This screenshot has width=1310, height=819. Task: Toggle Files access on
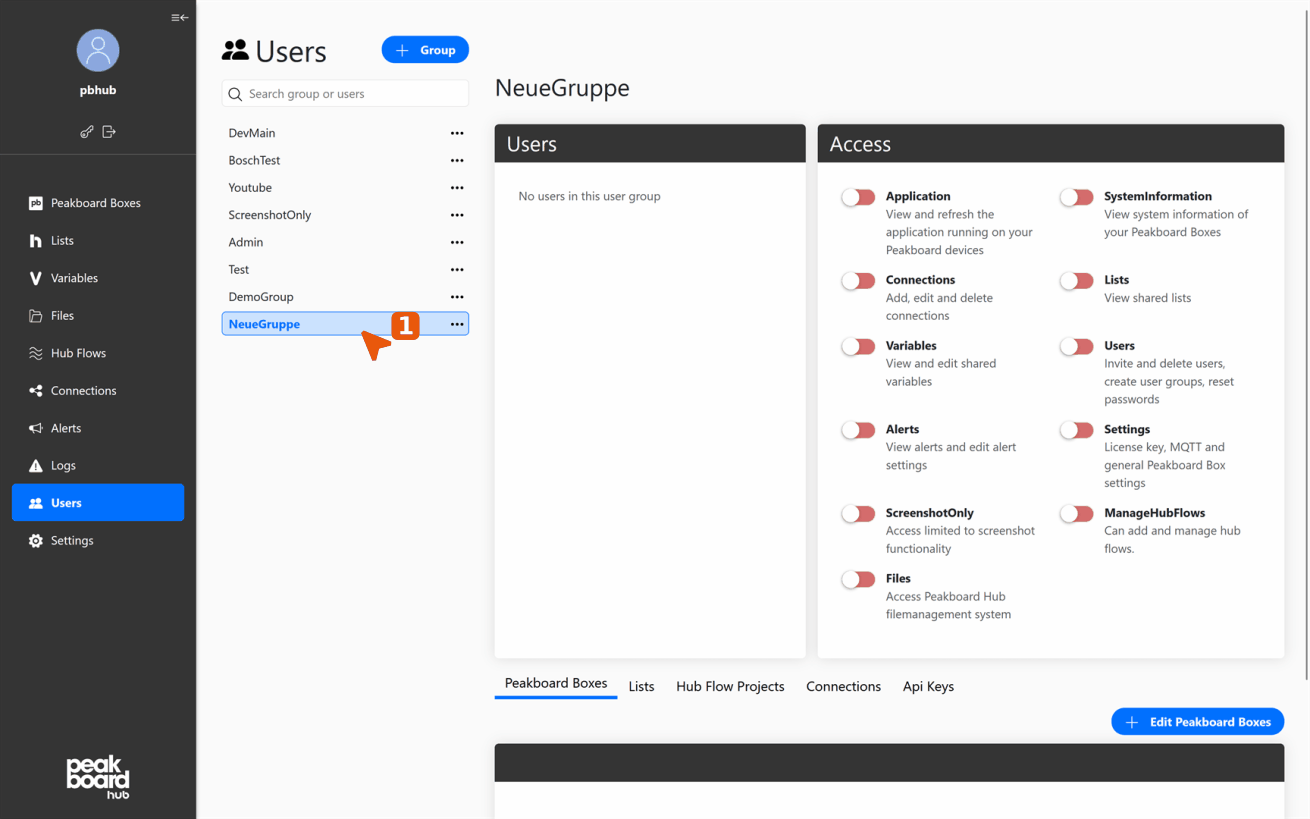coord(857,579)
